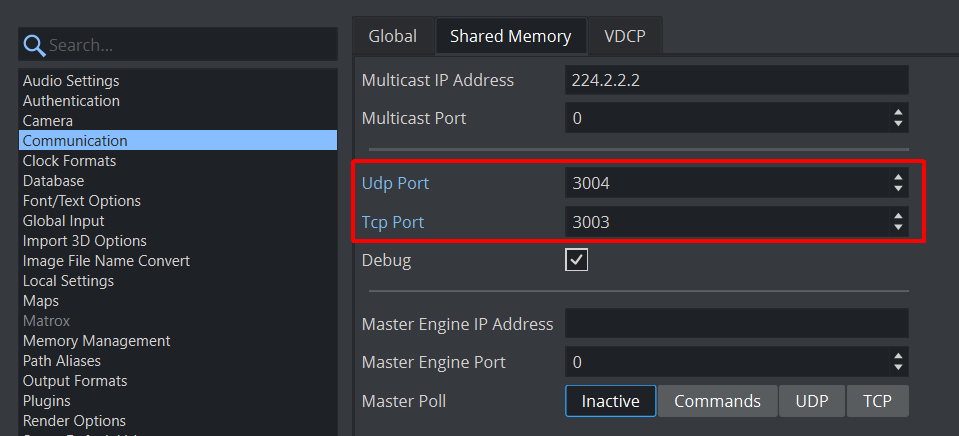959x436 pixels.
Task: Choose Commands for Master Poll
Action: point(717,401)
